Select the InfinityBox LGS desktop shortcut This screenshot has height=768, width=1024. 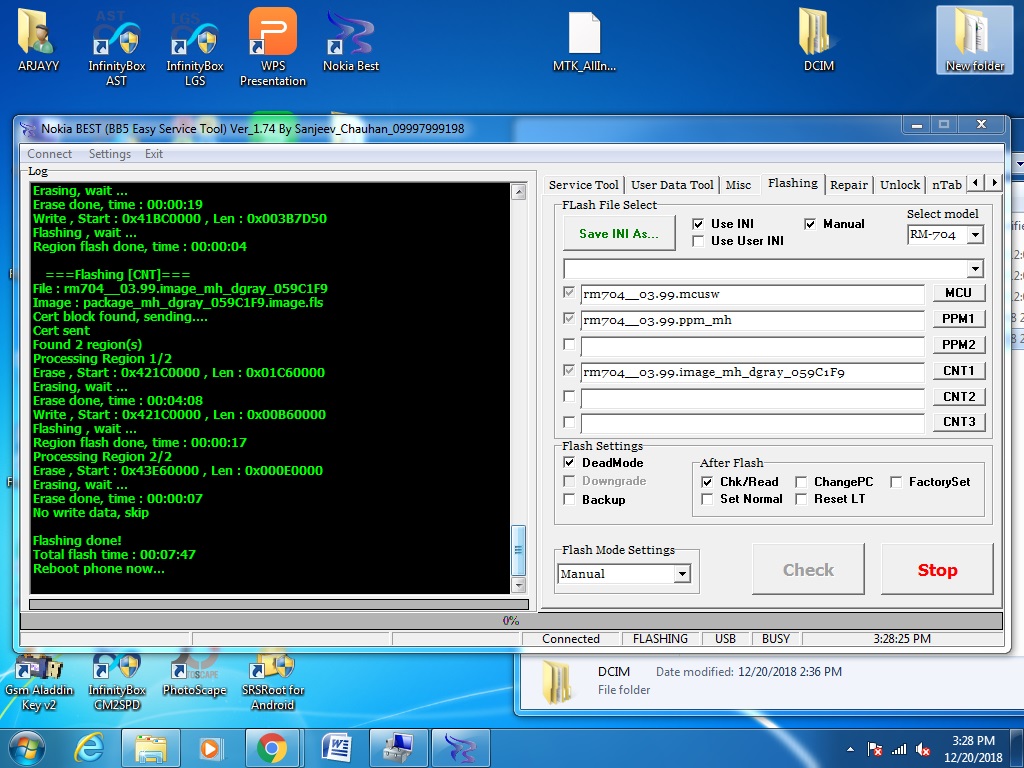point(195,48)
